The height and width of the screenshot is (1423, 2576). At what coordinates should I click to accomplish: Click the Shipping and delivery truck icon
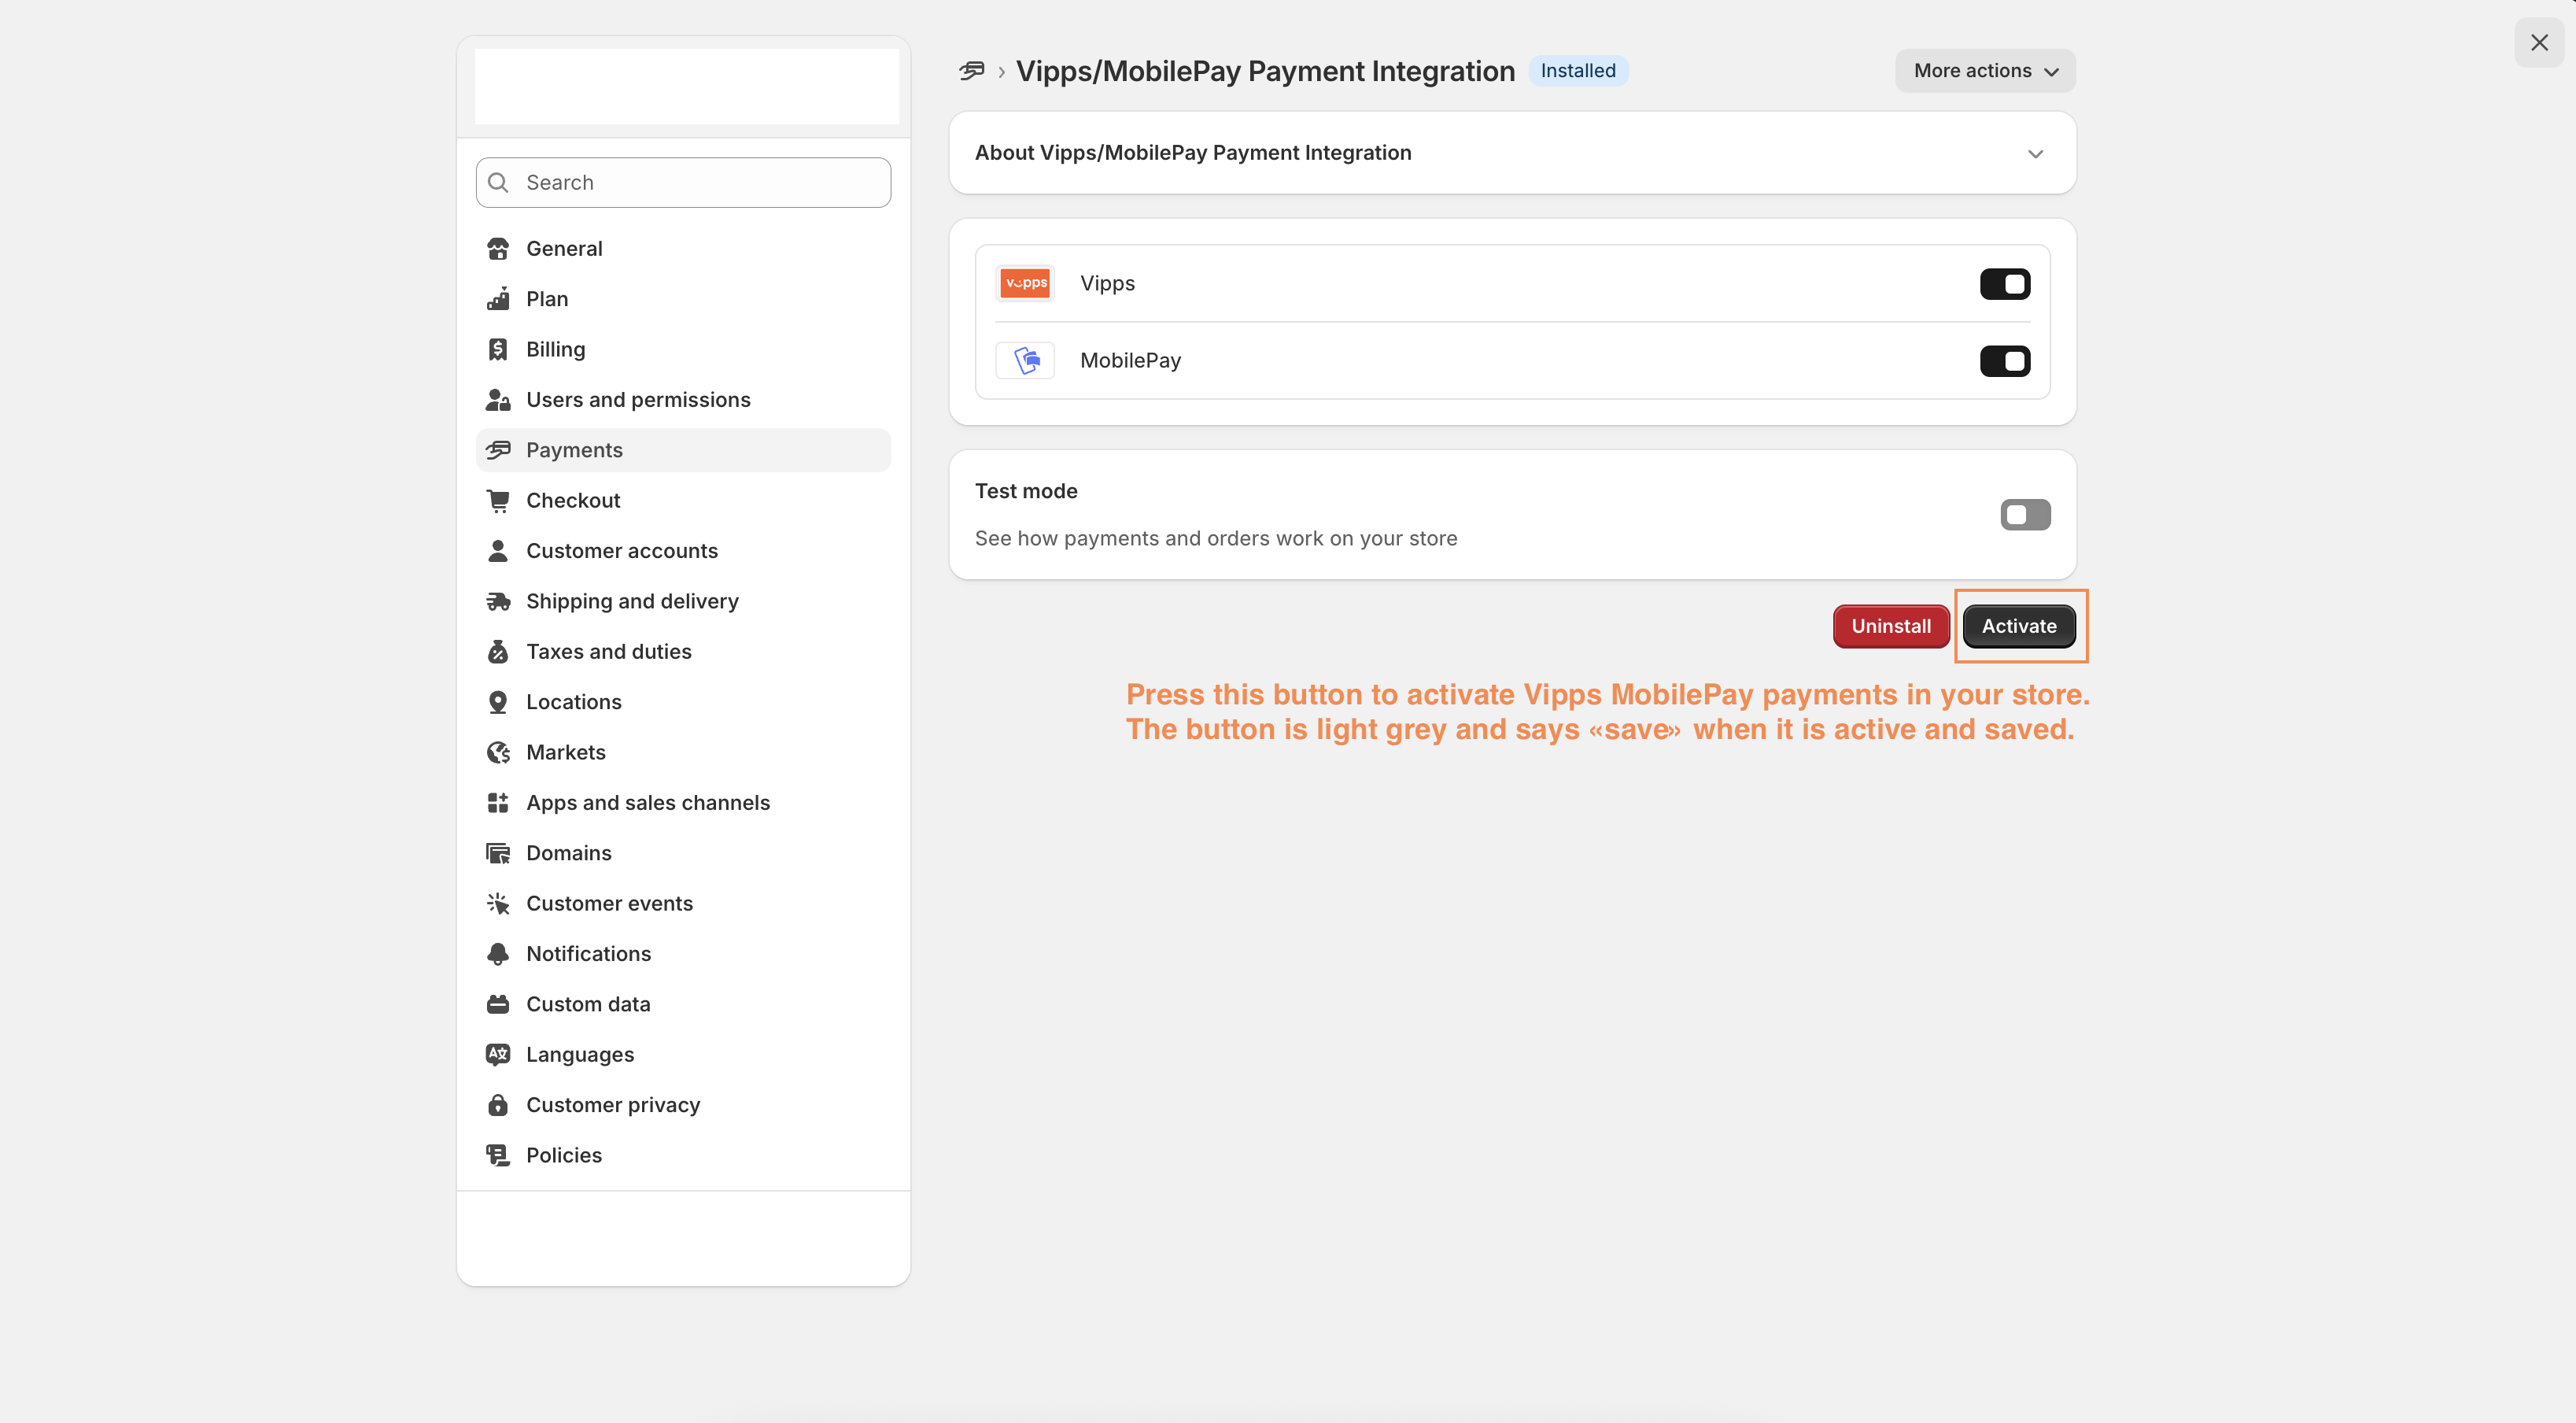[x=498, y=601]
